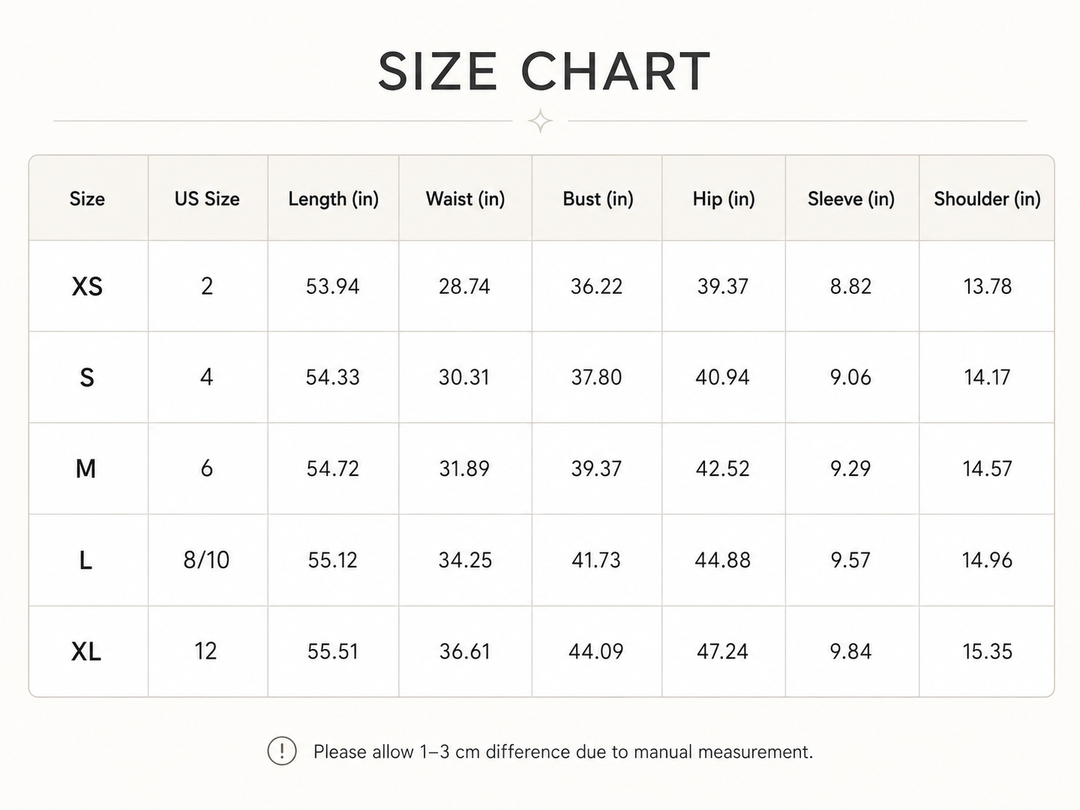This screenshot has height=810, width=1080.
Task: Click the M size row label
Action: 85,468
